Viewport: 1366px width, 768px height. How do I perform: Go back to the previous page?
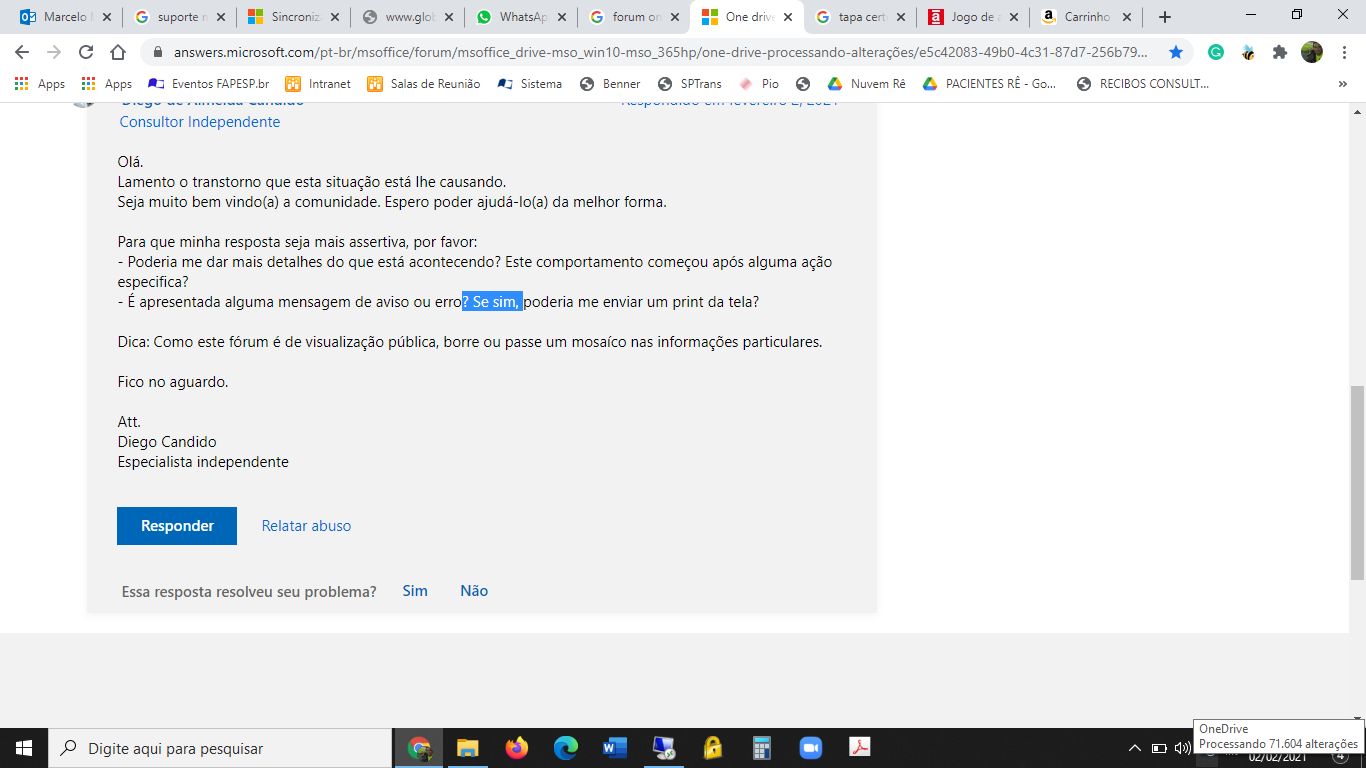[22, 52]
